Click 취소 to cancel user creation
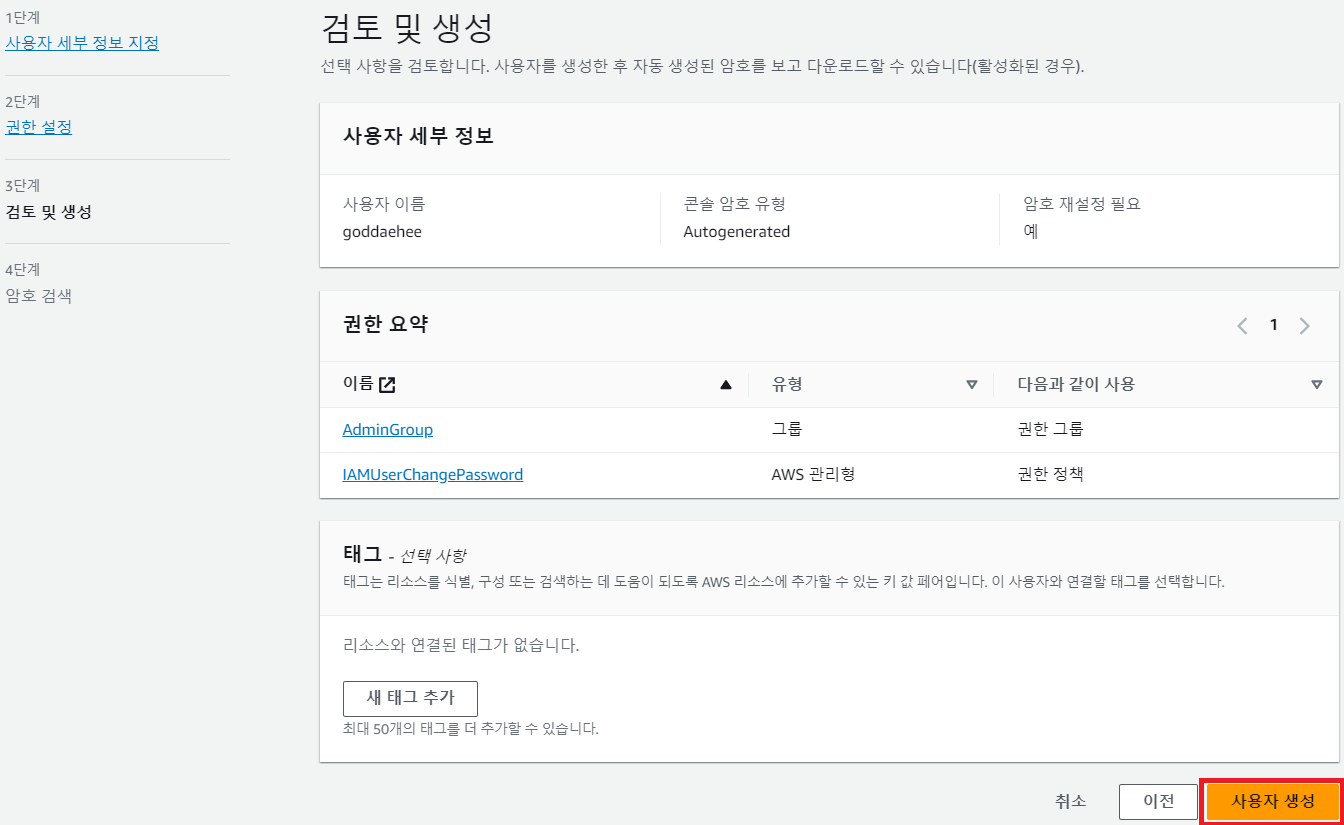 tap(1070, 801)
